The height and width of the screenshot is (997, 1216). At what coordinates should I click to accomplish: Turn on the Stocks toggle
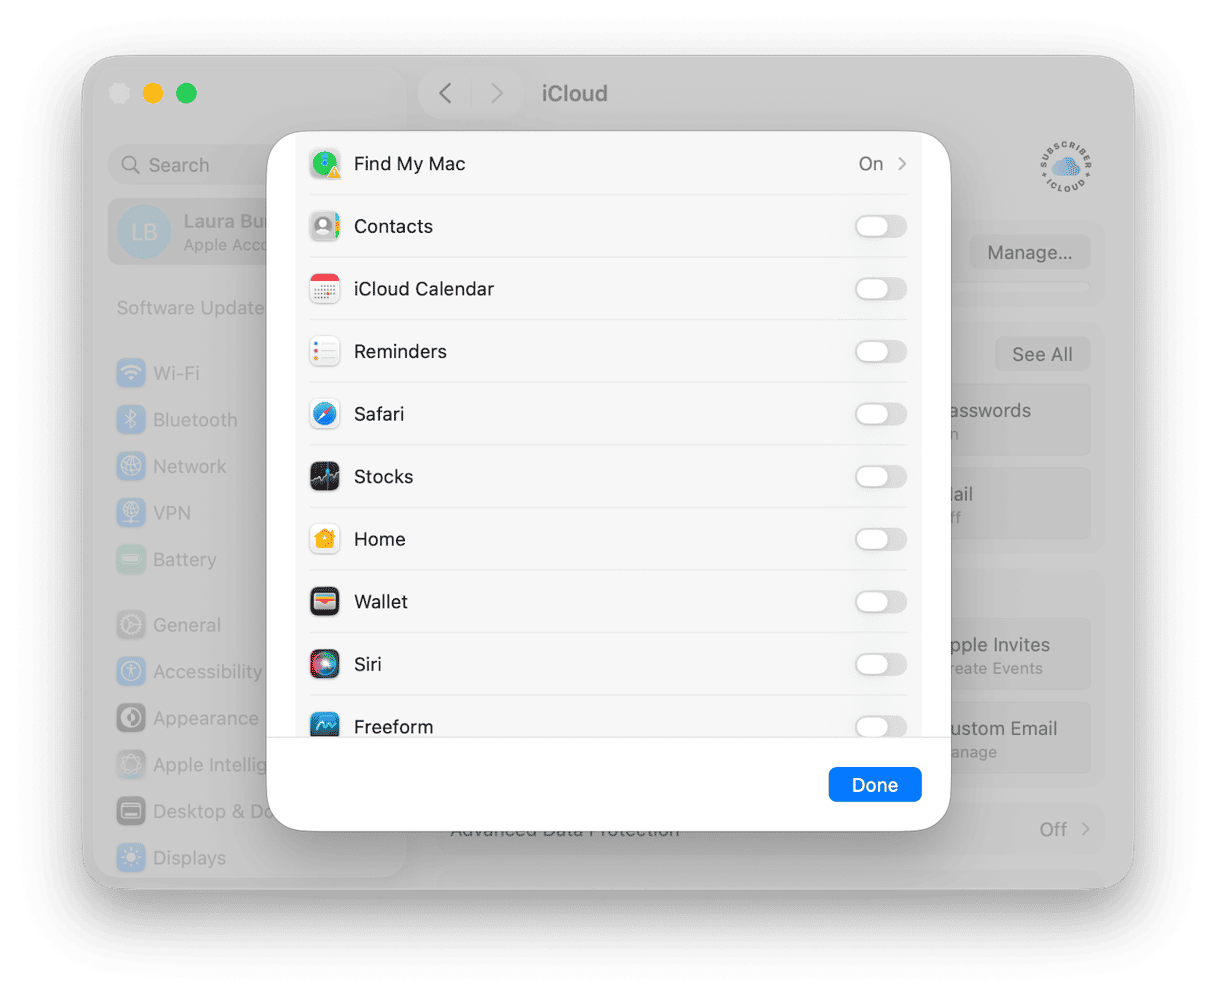pos(881,476)
